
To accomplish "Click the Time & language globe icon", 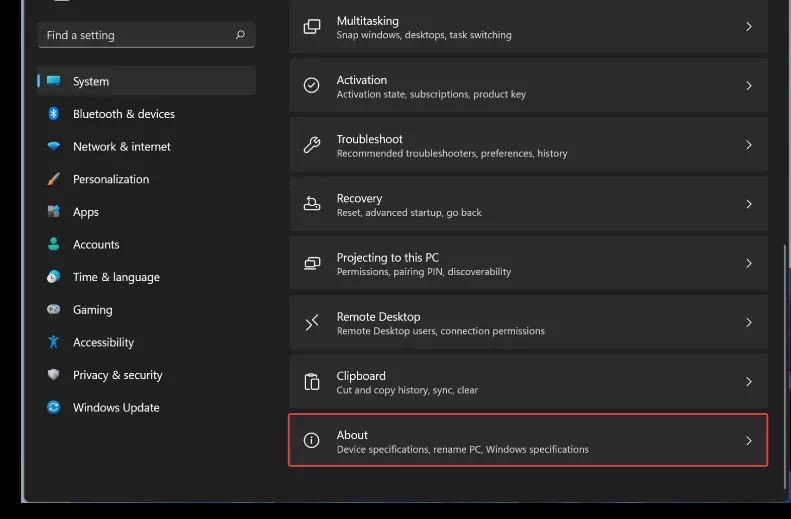I will 53,277.
